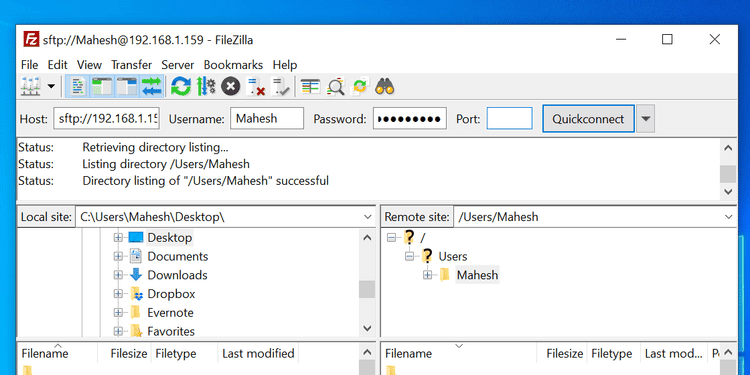
Task: Toggle message log display icon
Action: click(78, 87)
